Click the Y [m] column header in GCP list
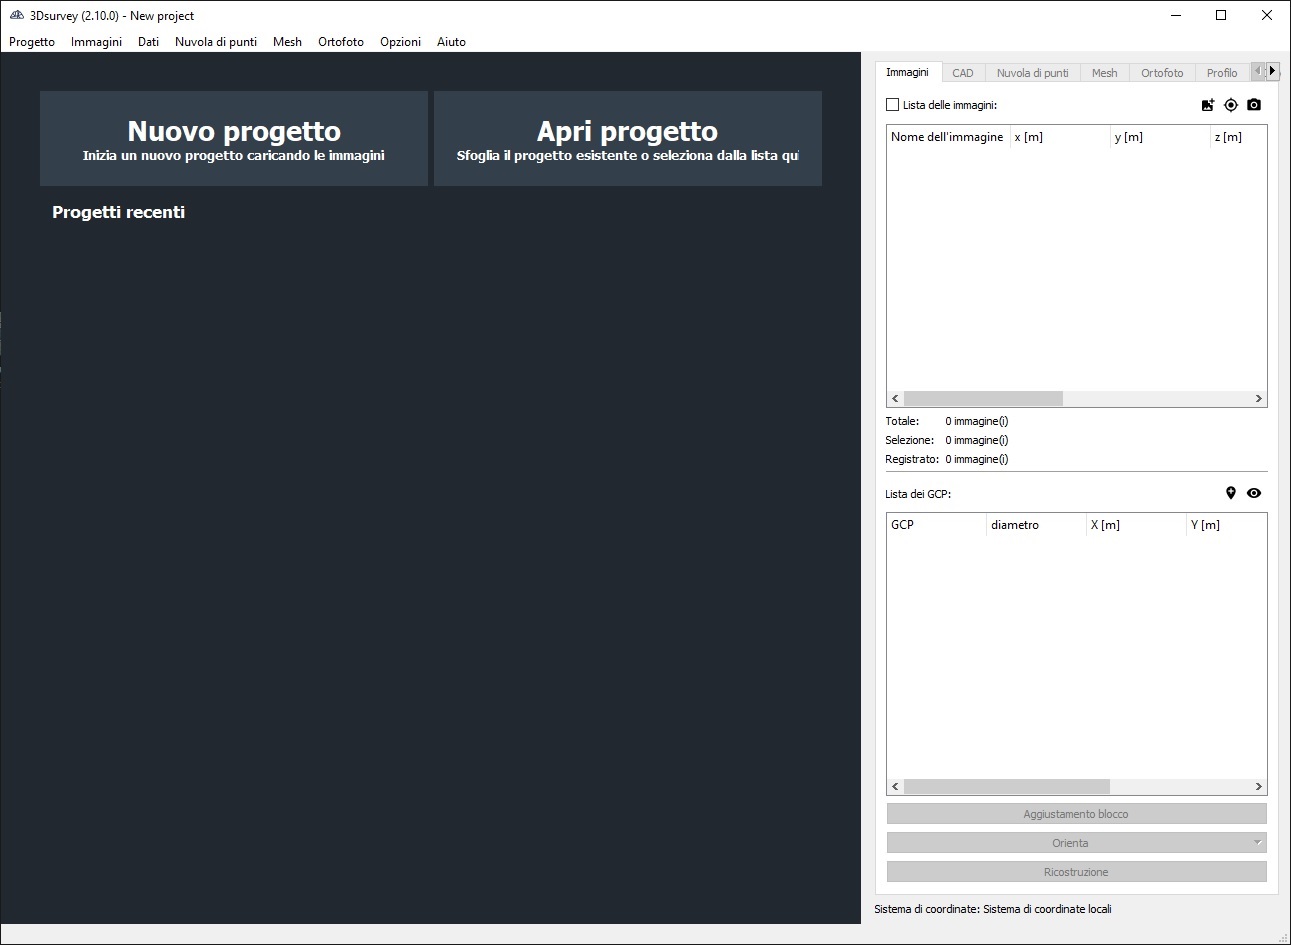This screenshot has width=1291, height=945. click(x=1226, y=525)
